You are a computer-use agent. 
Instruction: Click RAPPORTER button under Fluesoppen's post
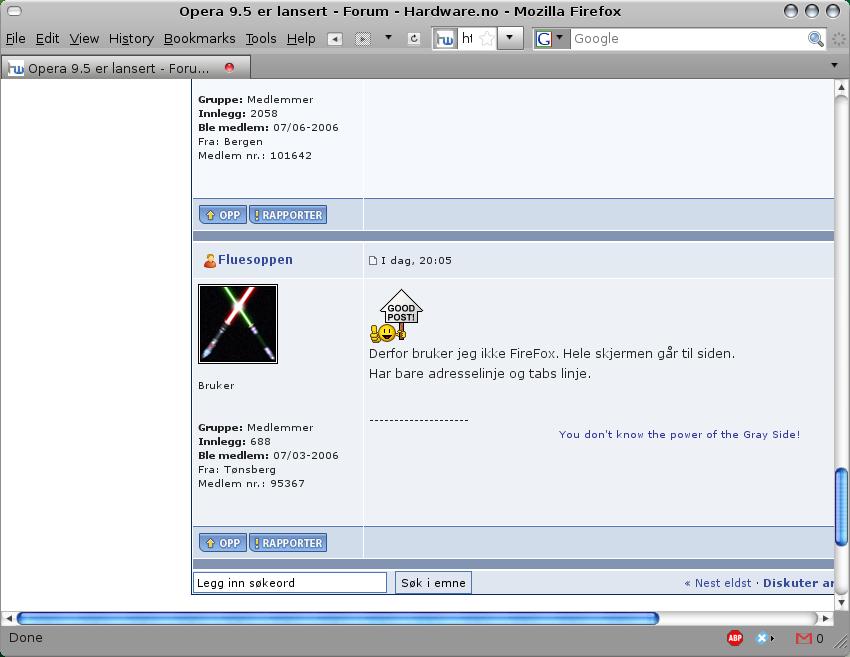pos(288,543)
